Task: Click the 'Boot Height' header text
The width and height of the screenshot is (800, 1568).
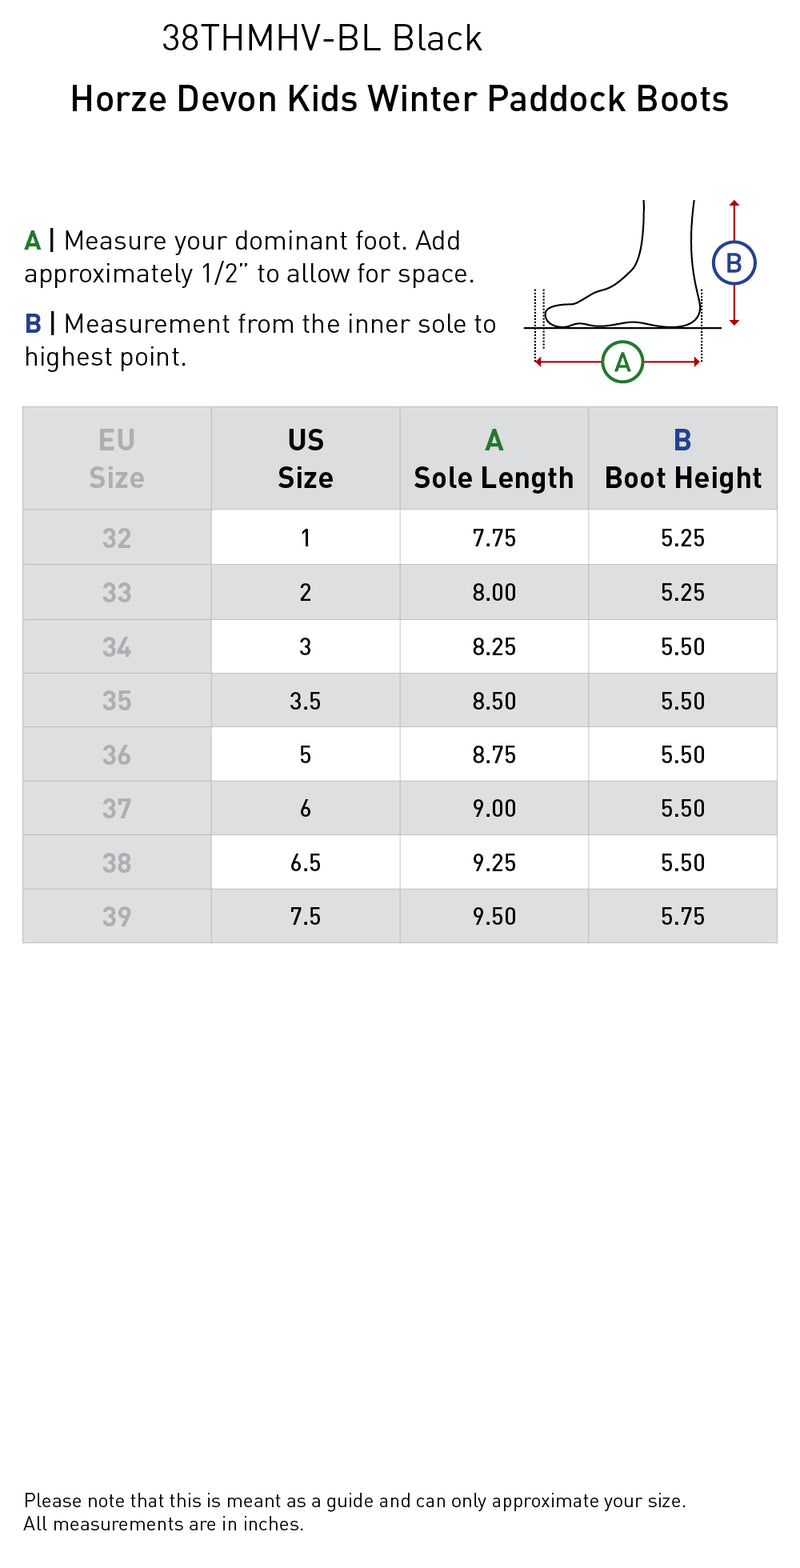Action: (682, 478)
